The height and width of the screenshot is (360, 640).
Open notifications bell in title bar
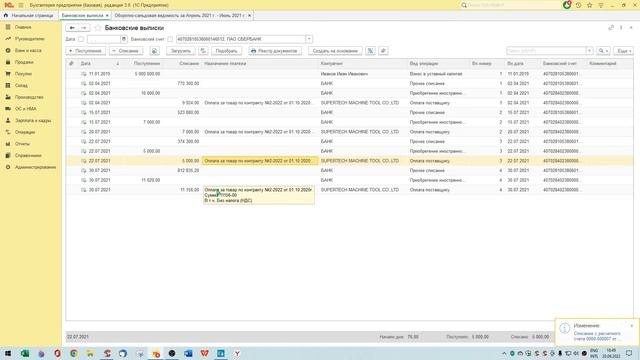coord(567,5)
